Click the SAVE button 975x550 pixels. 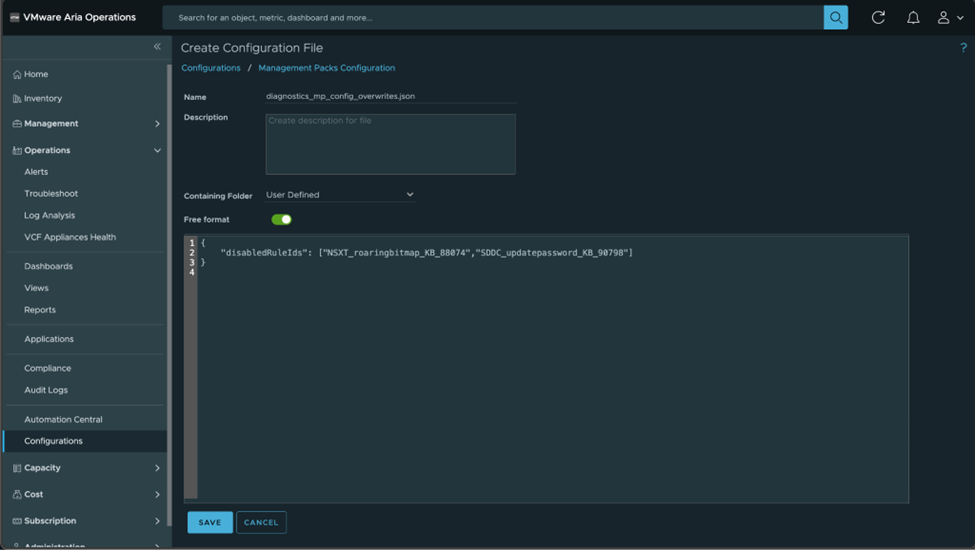pos(210,522)
